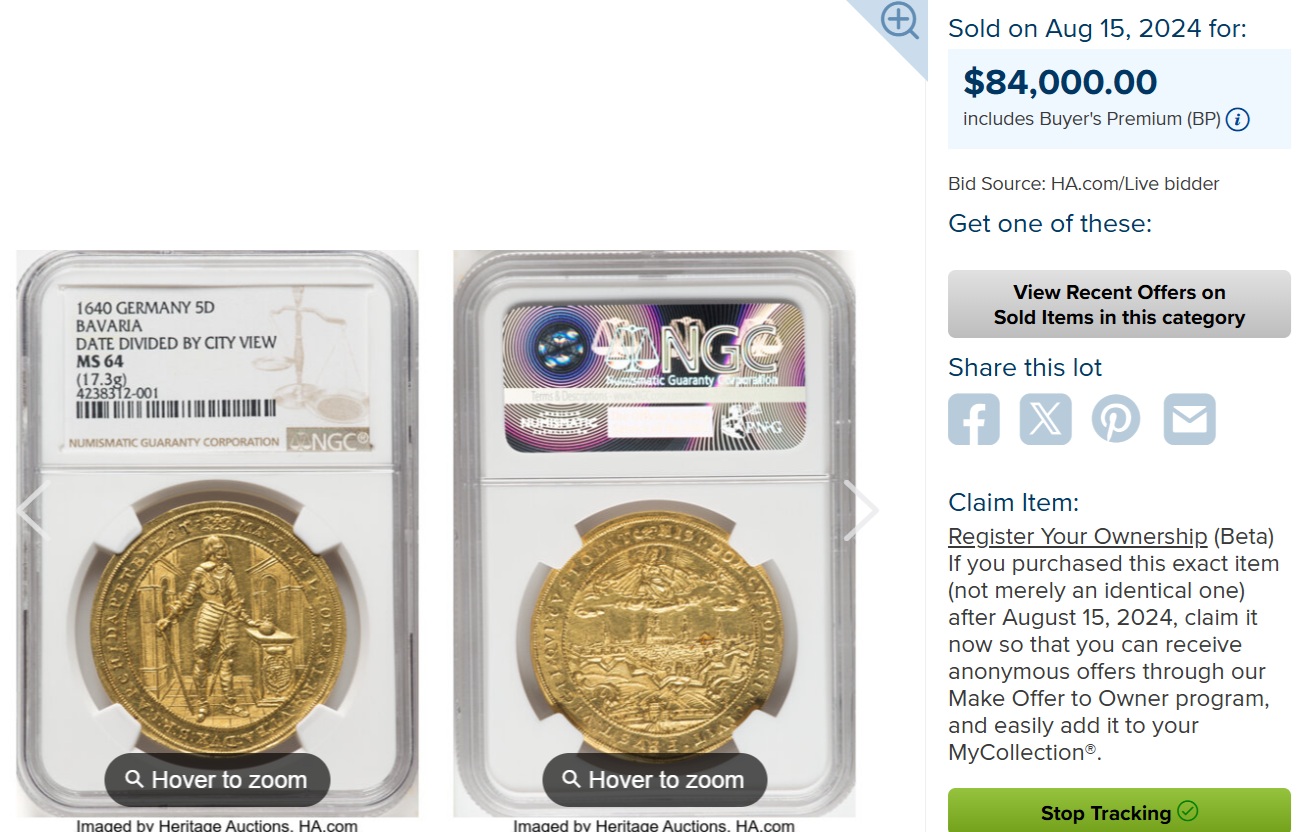The height and width of the screenshot is (832, 1303).
Task: Share this lot on Facebook
Action: pos(974,419)
